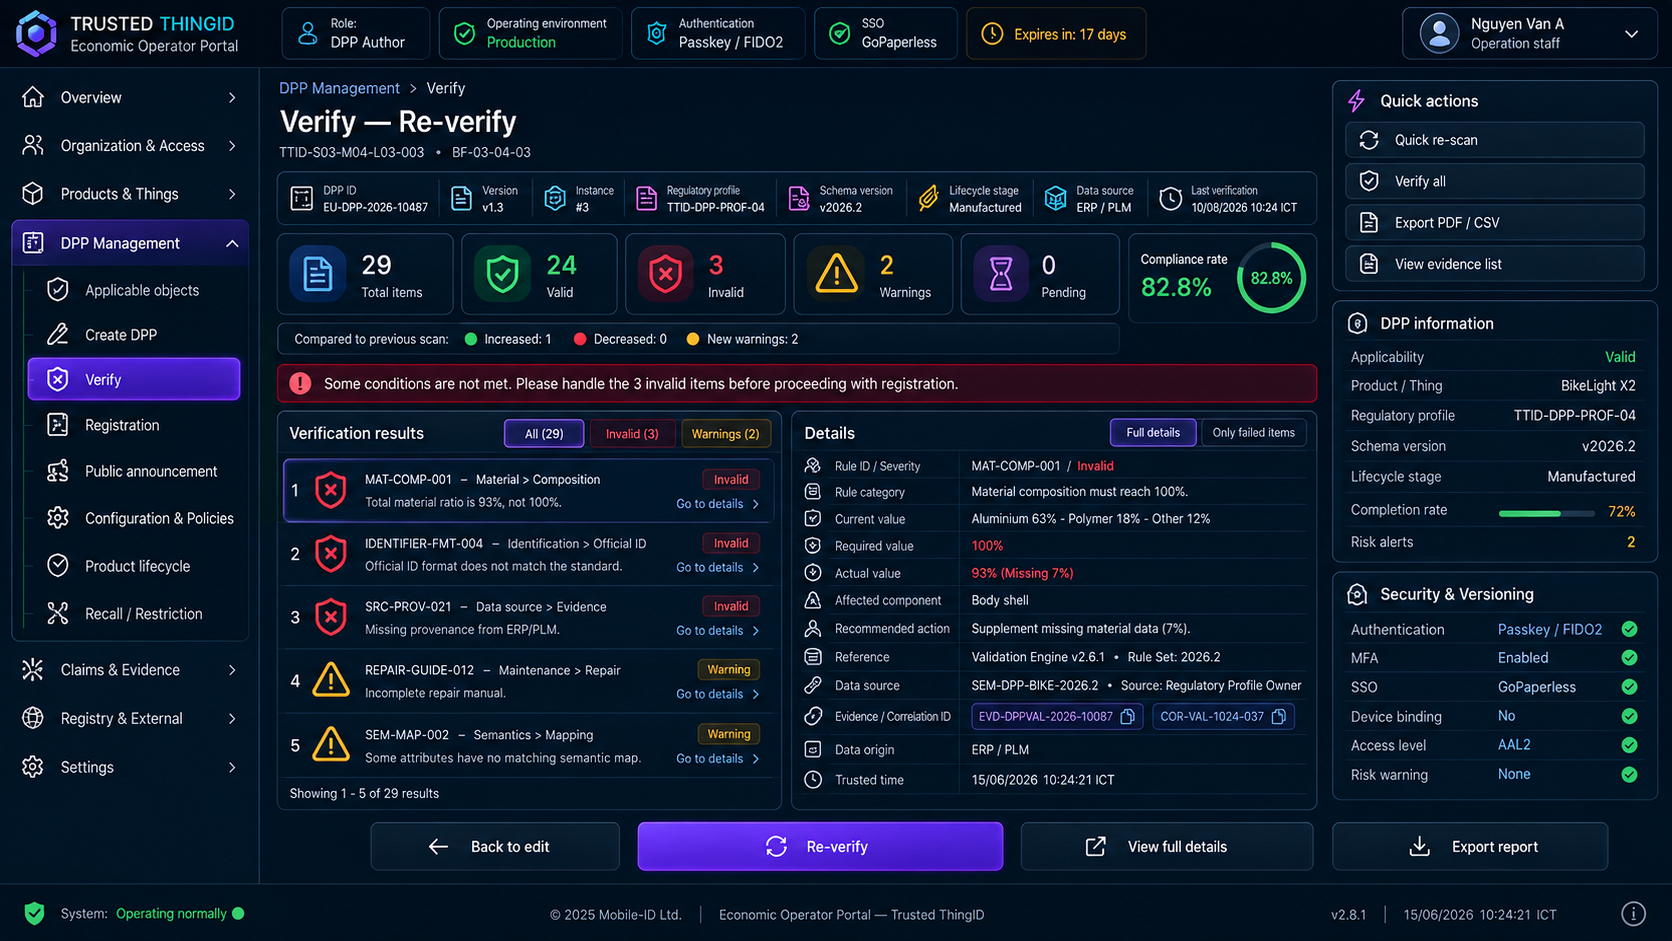Click View full details button
This screenshot has height=941, width=1672.
pos(1166,847)
